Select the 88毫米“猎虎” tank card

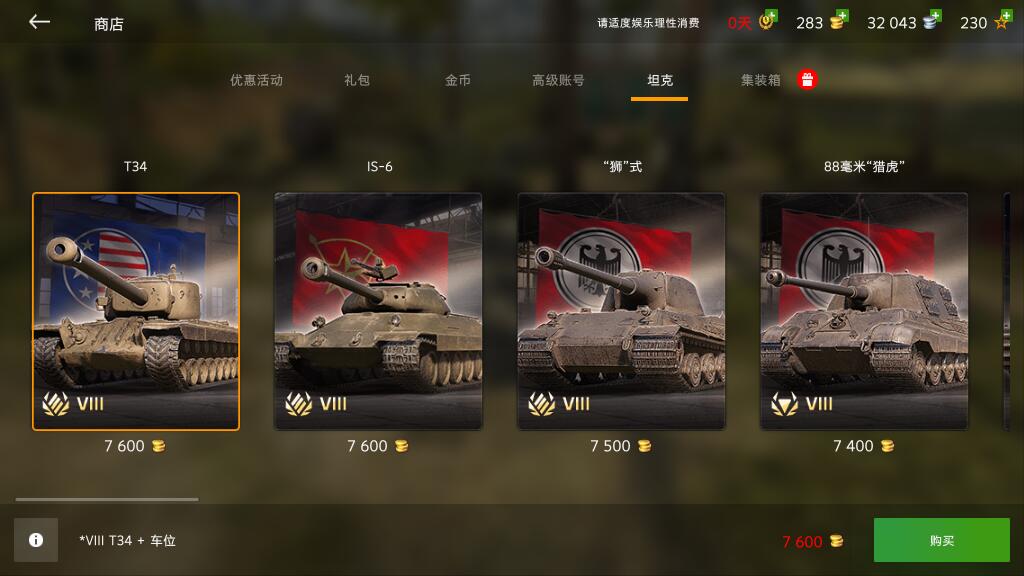click(864, 312)
